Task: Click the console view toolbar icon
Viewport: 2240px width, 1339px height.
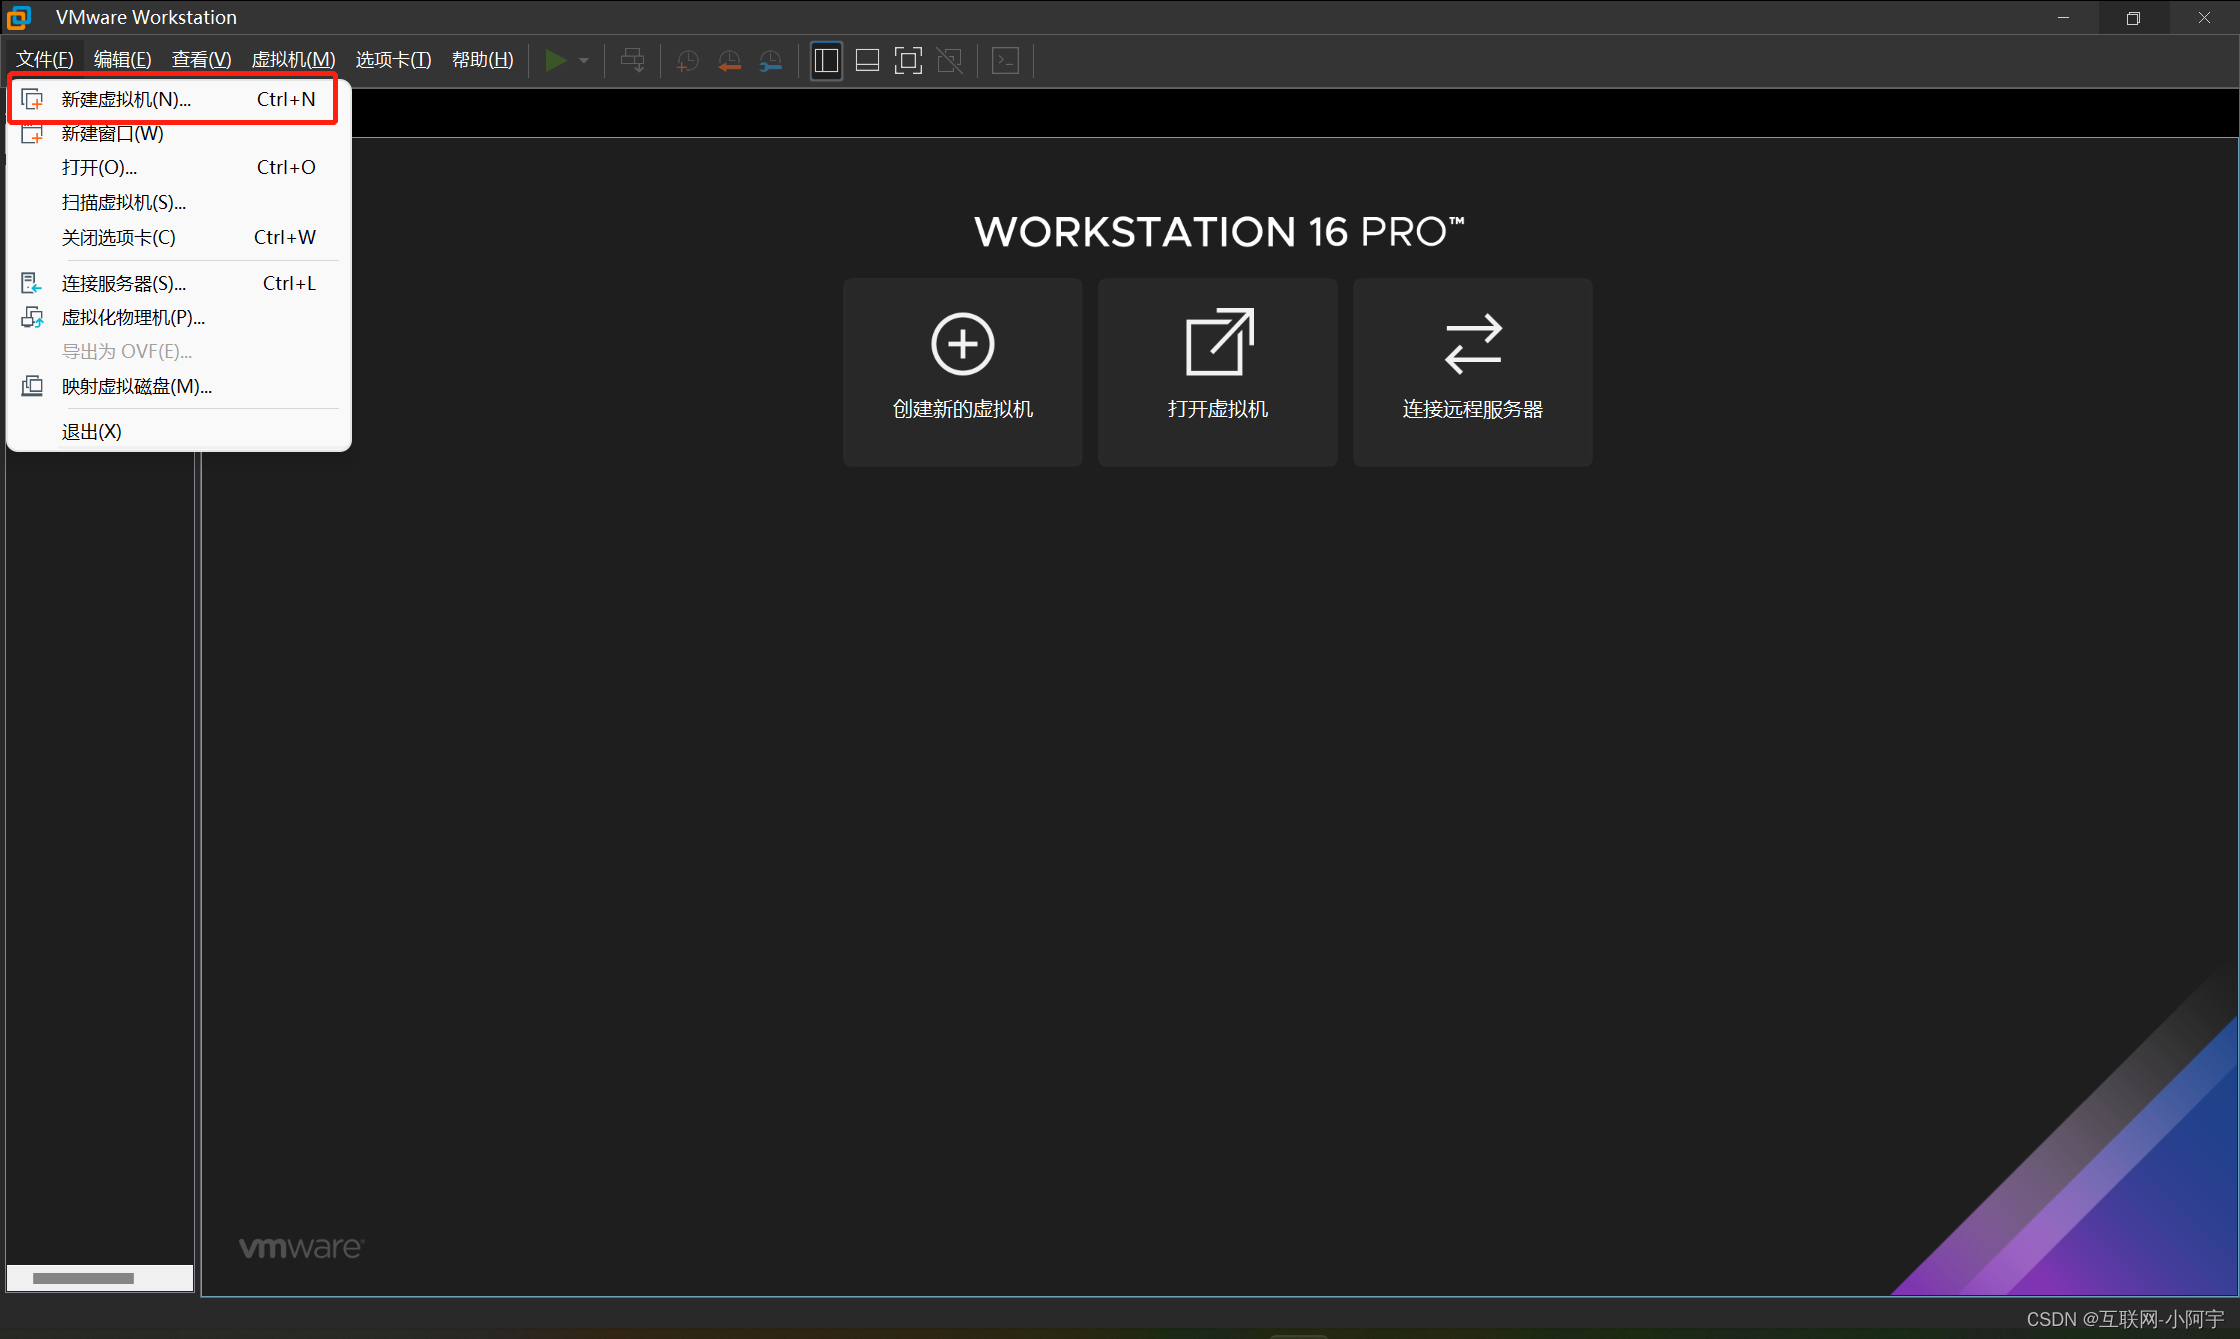Action: coord(1005,60)
